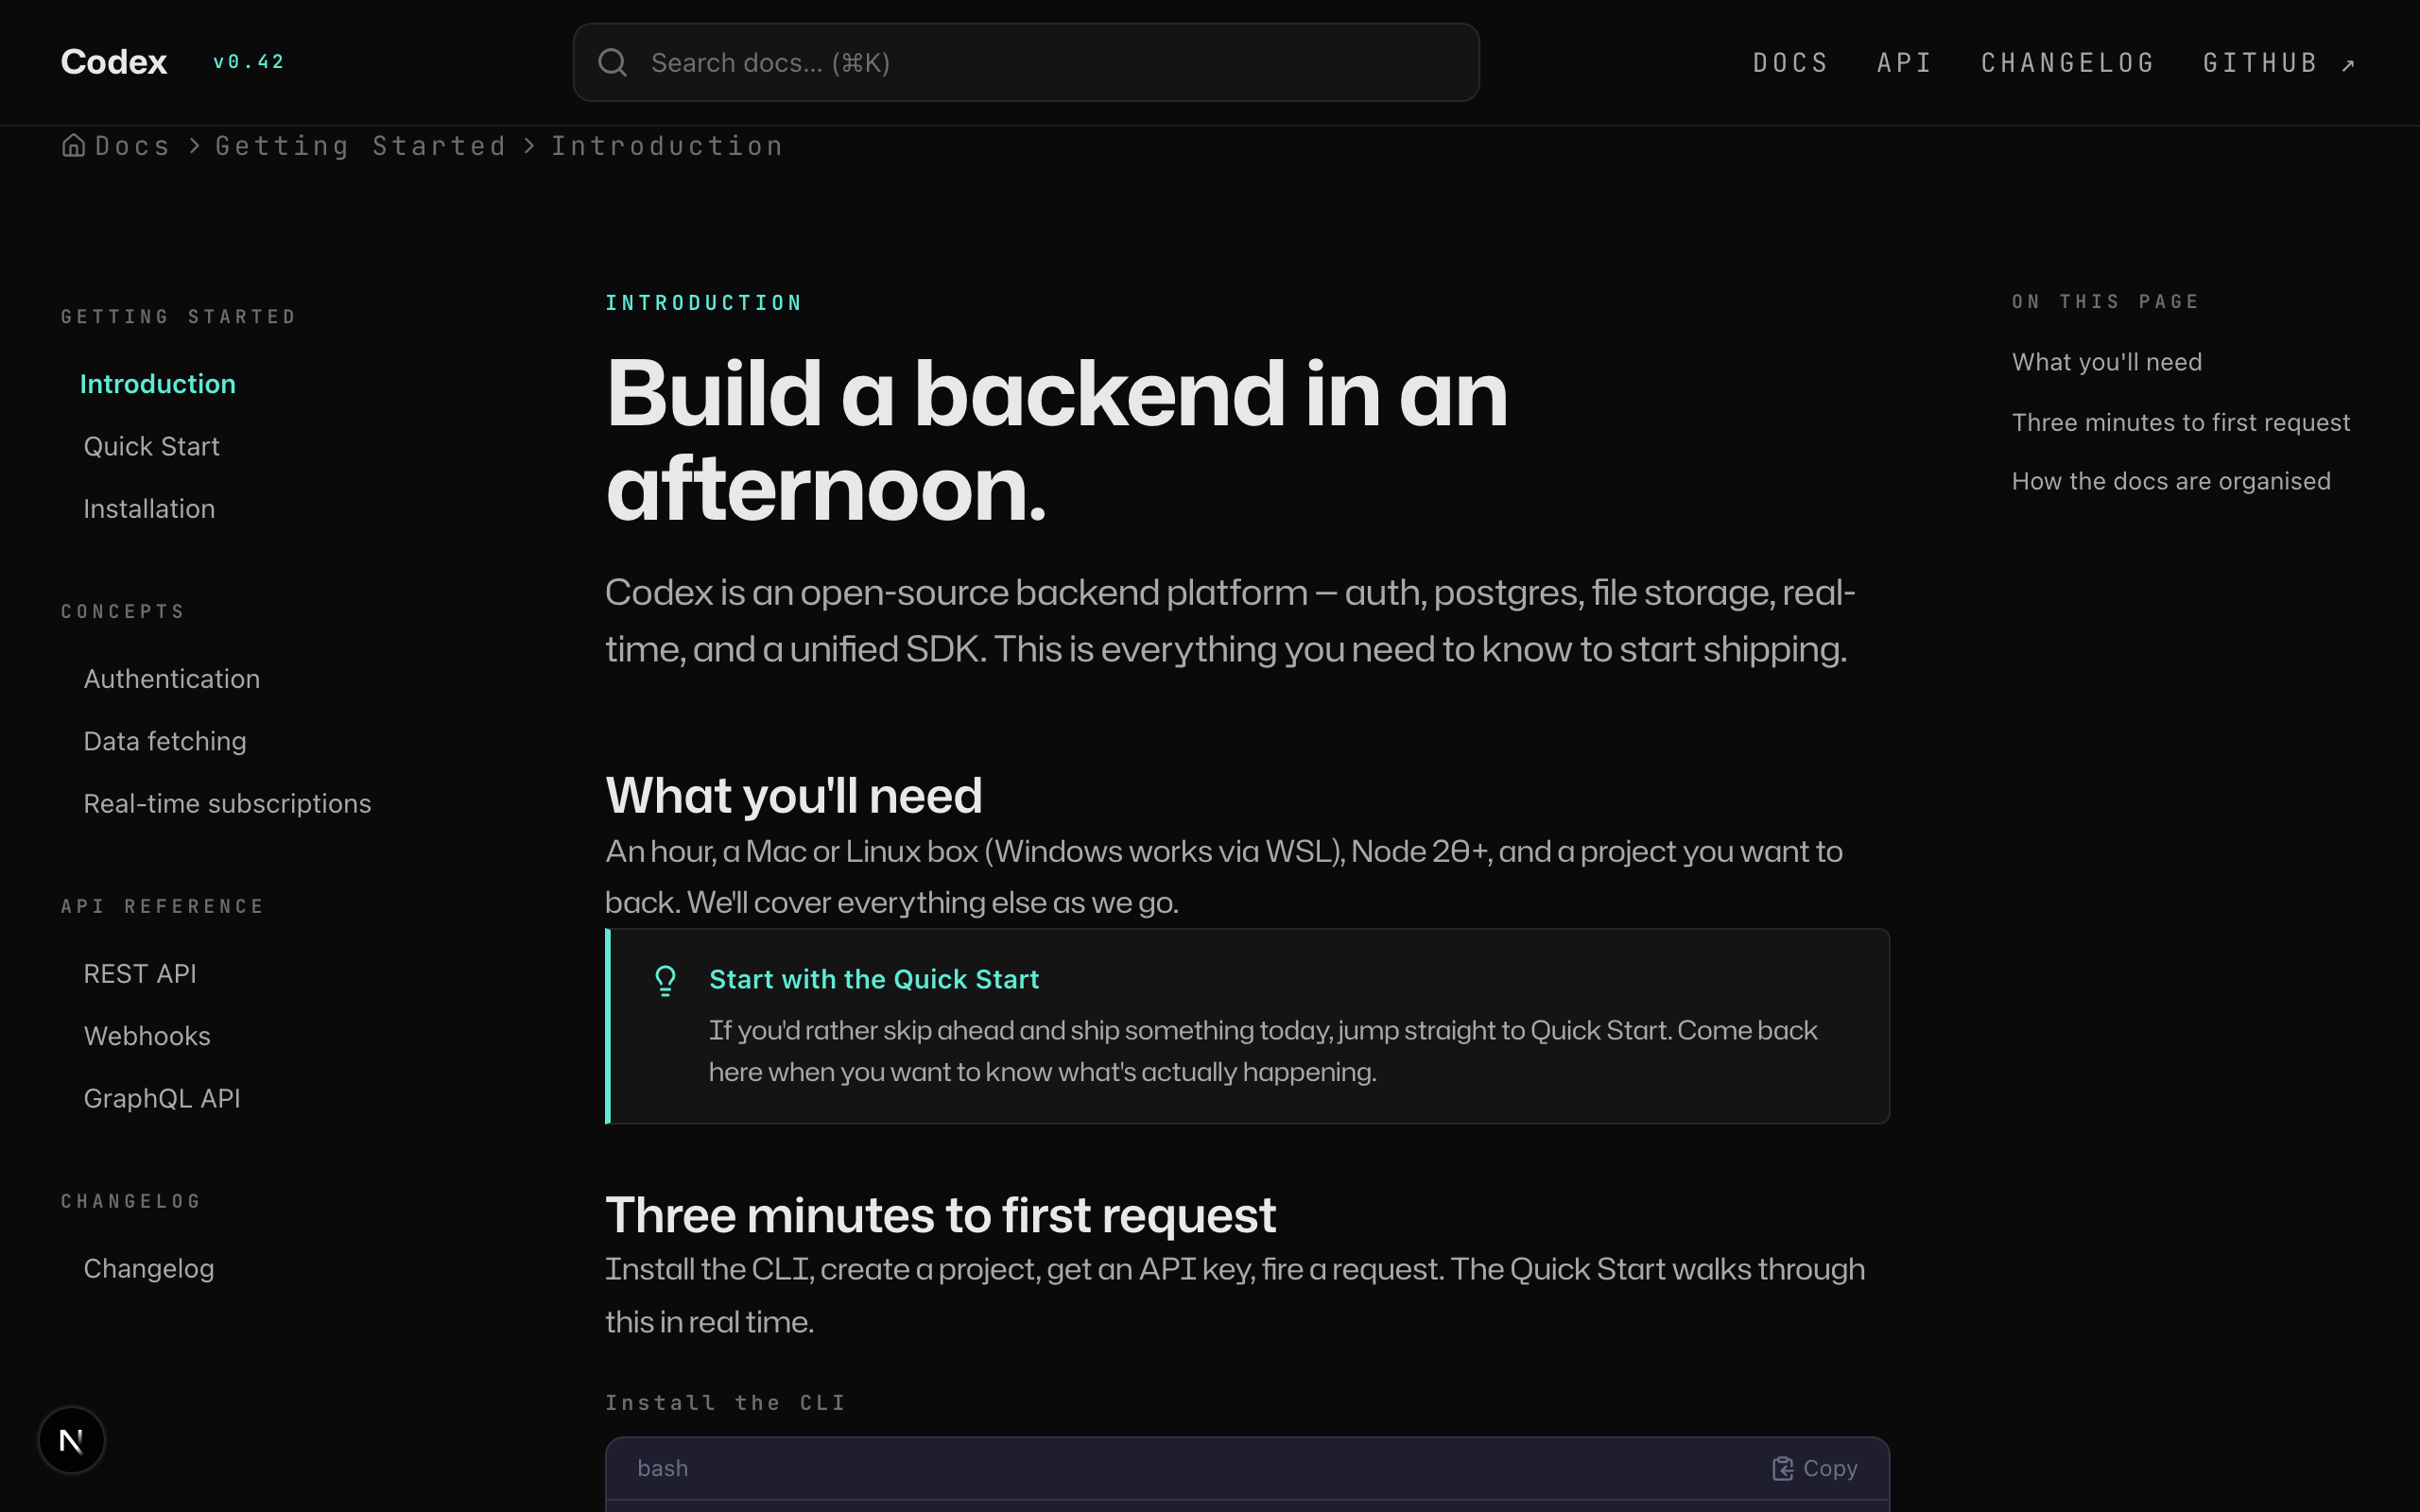Click Getting Started in the breadcrumb
The image size is (2420, 1512).
361,146
